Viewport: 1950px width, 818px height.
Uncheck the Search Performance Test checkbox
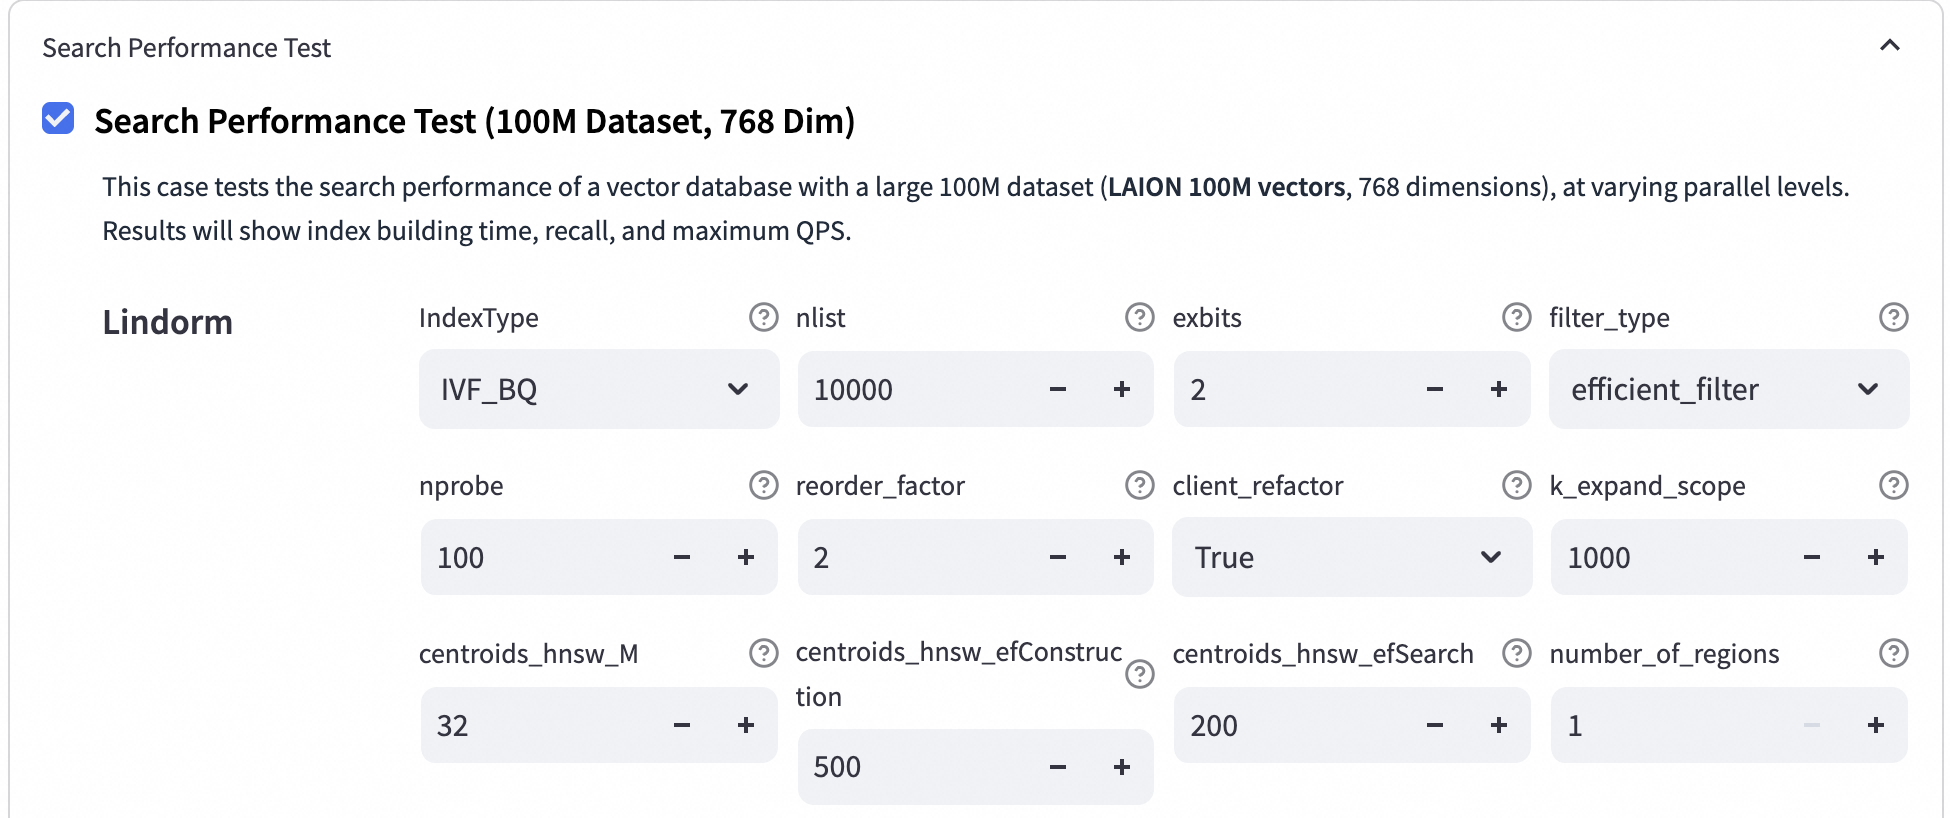point(58,119)
